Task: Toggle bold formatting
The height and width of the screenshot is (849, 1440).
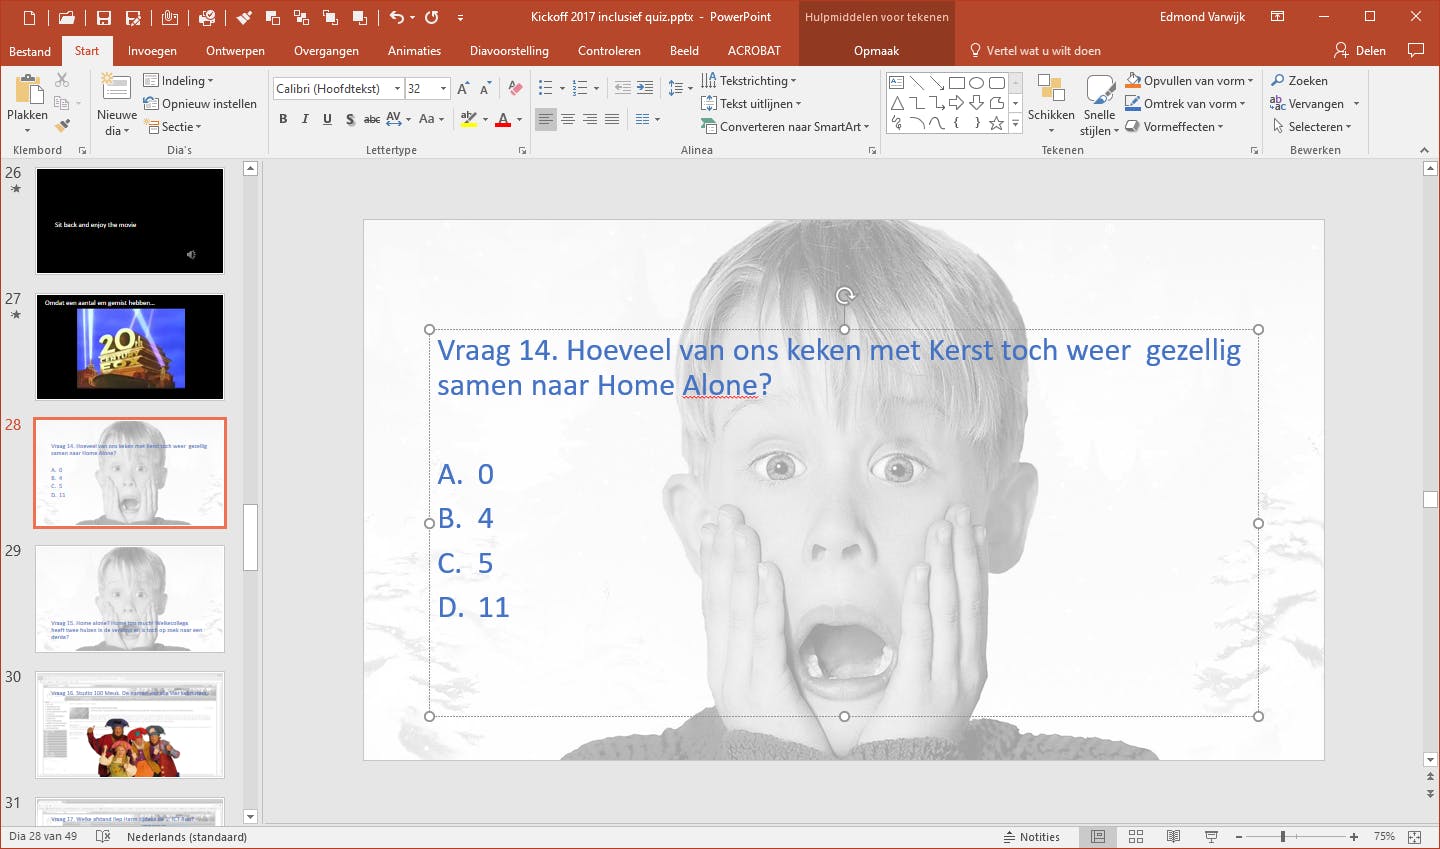Action: (x=283, y=119)
